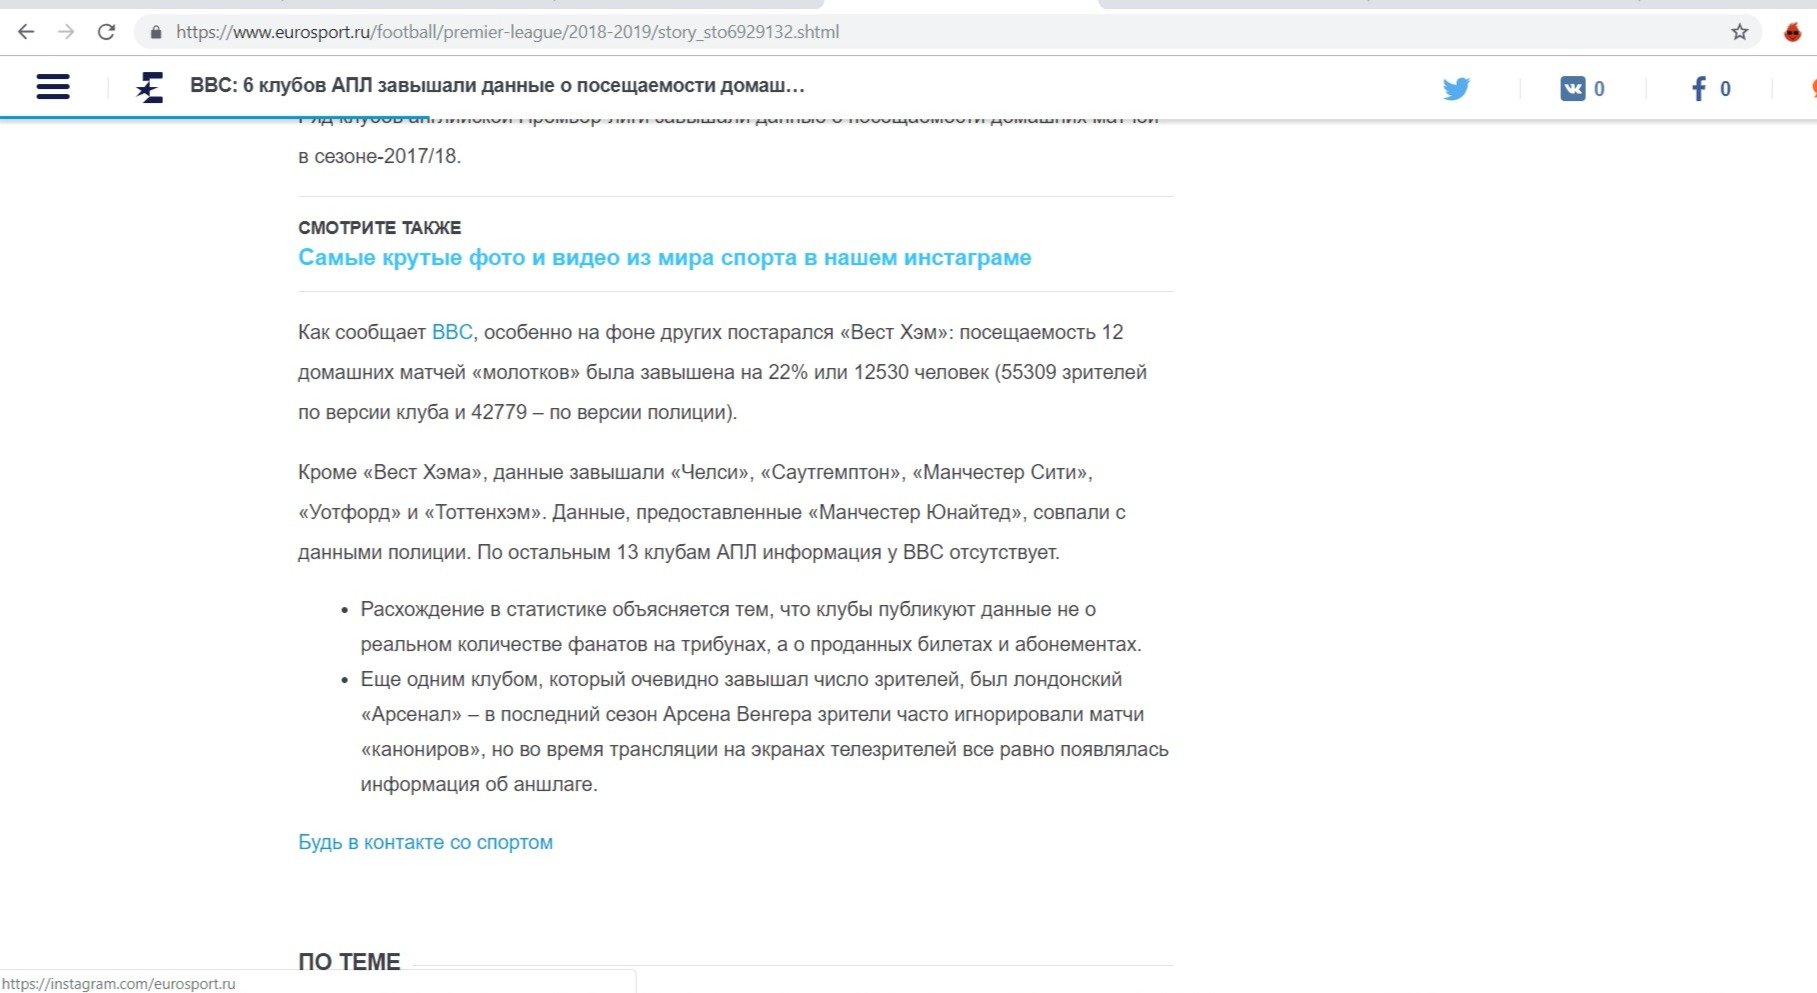
Task: Go forward in browser history
Action: pos(66,32)
